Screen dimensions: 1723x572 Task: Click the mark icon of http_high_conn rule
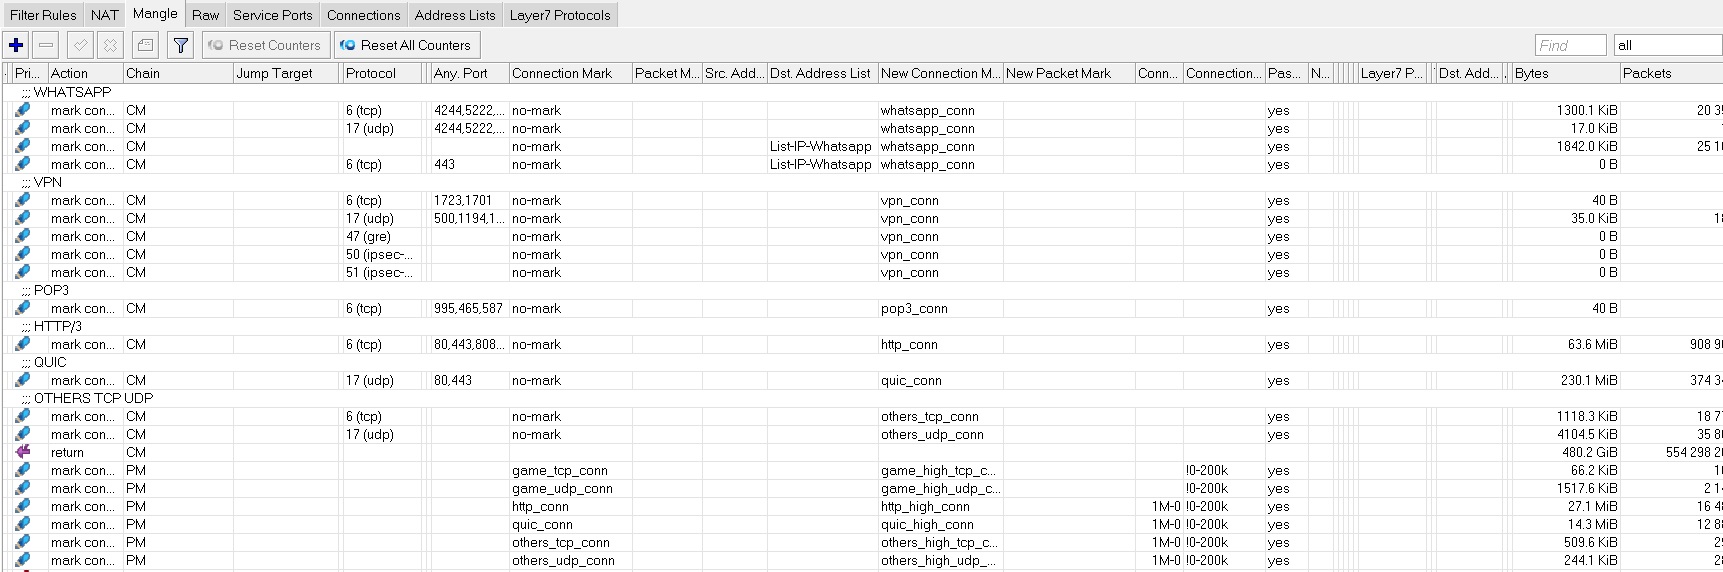coord(23,506)
